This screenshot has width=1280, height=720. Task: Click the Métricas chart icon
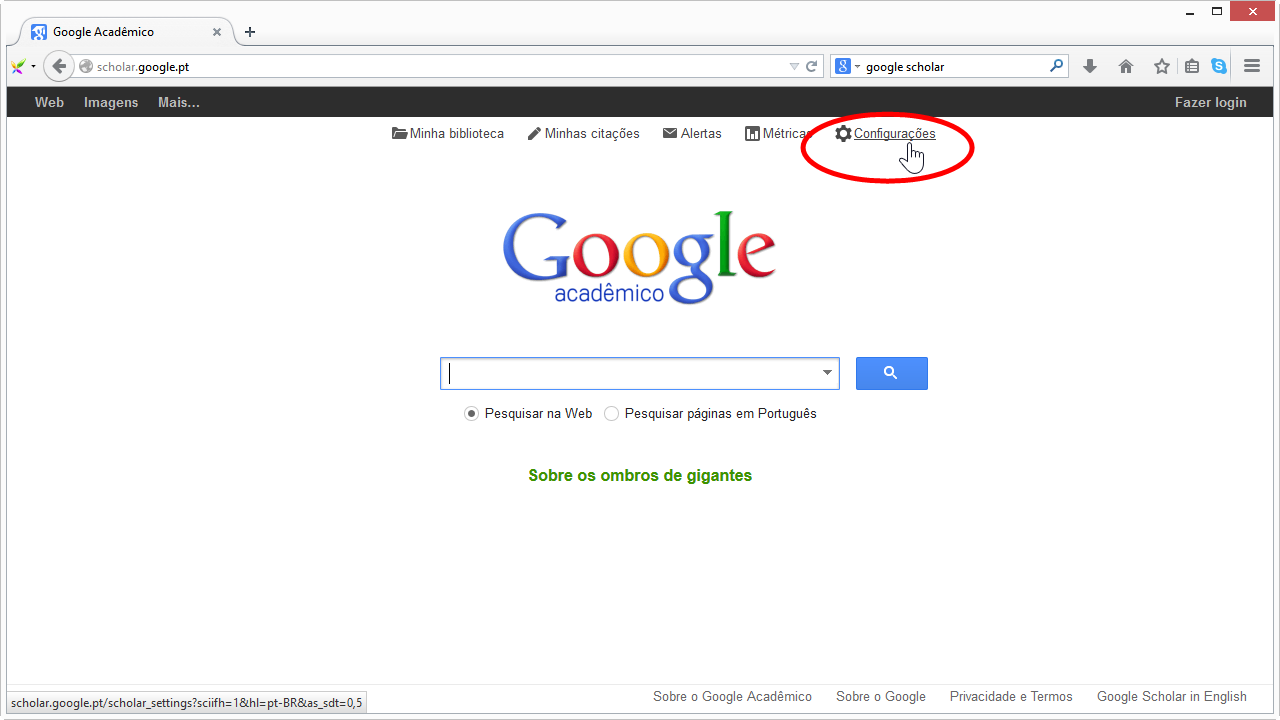coord(752,134)
